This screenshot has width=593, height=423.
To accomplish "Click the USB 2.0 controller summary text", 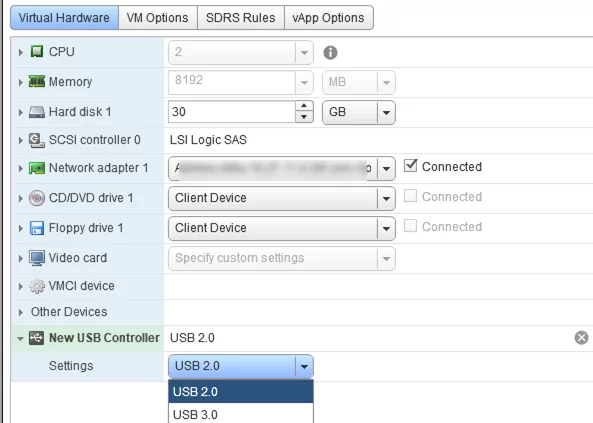I will point(192,337).
